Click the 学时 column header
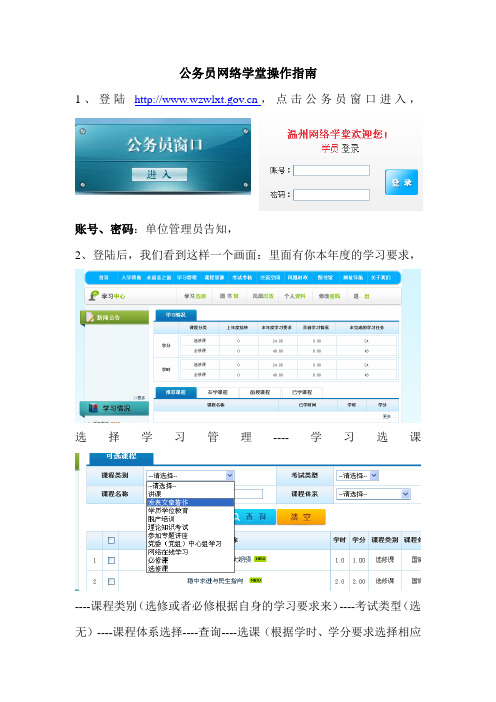Viewport: 496px width, 702px height. 339,540
